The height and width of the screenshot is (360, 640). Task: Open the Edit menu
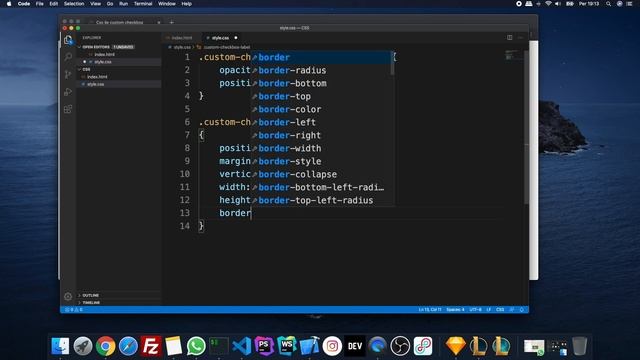pos(53,4)
